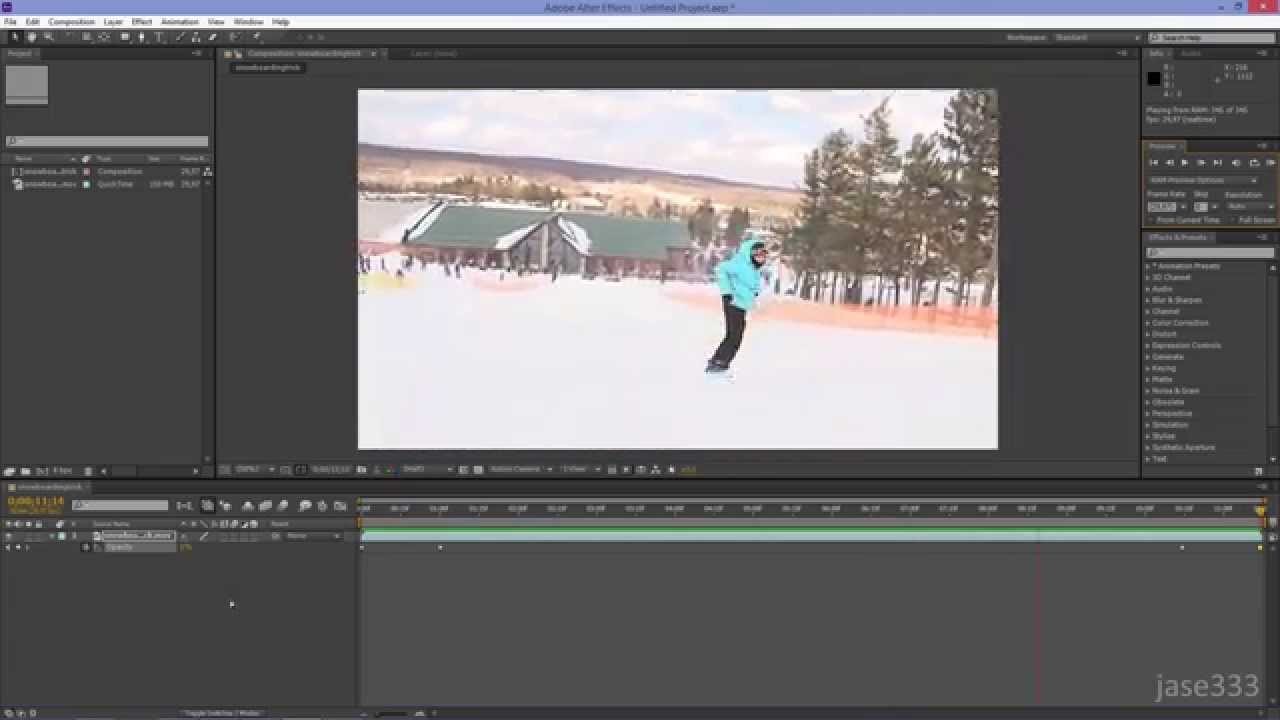The width and height of the screenshot is (1280, 720).
Task: Select the Zoom magnifier tool
Action: click(47, 37)
